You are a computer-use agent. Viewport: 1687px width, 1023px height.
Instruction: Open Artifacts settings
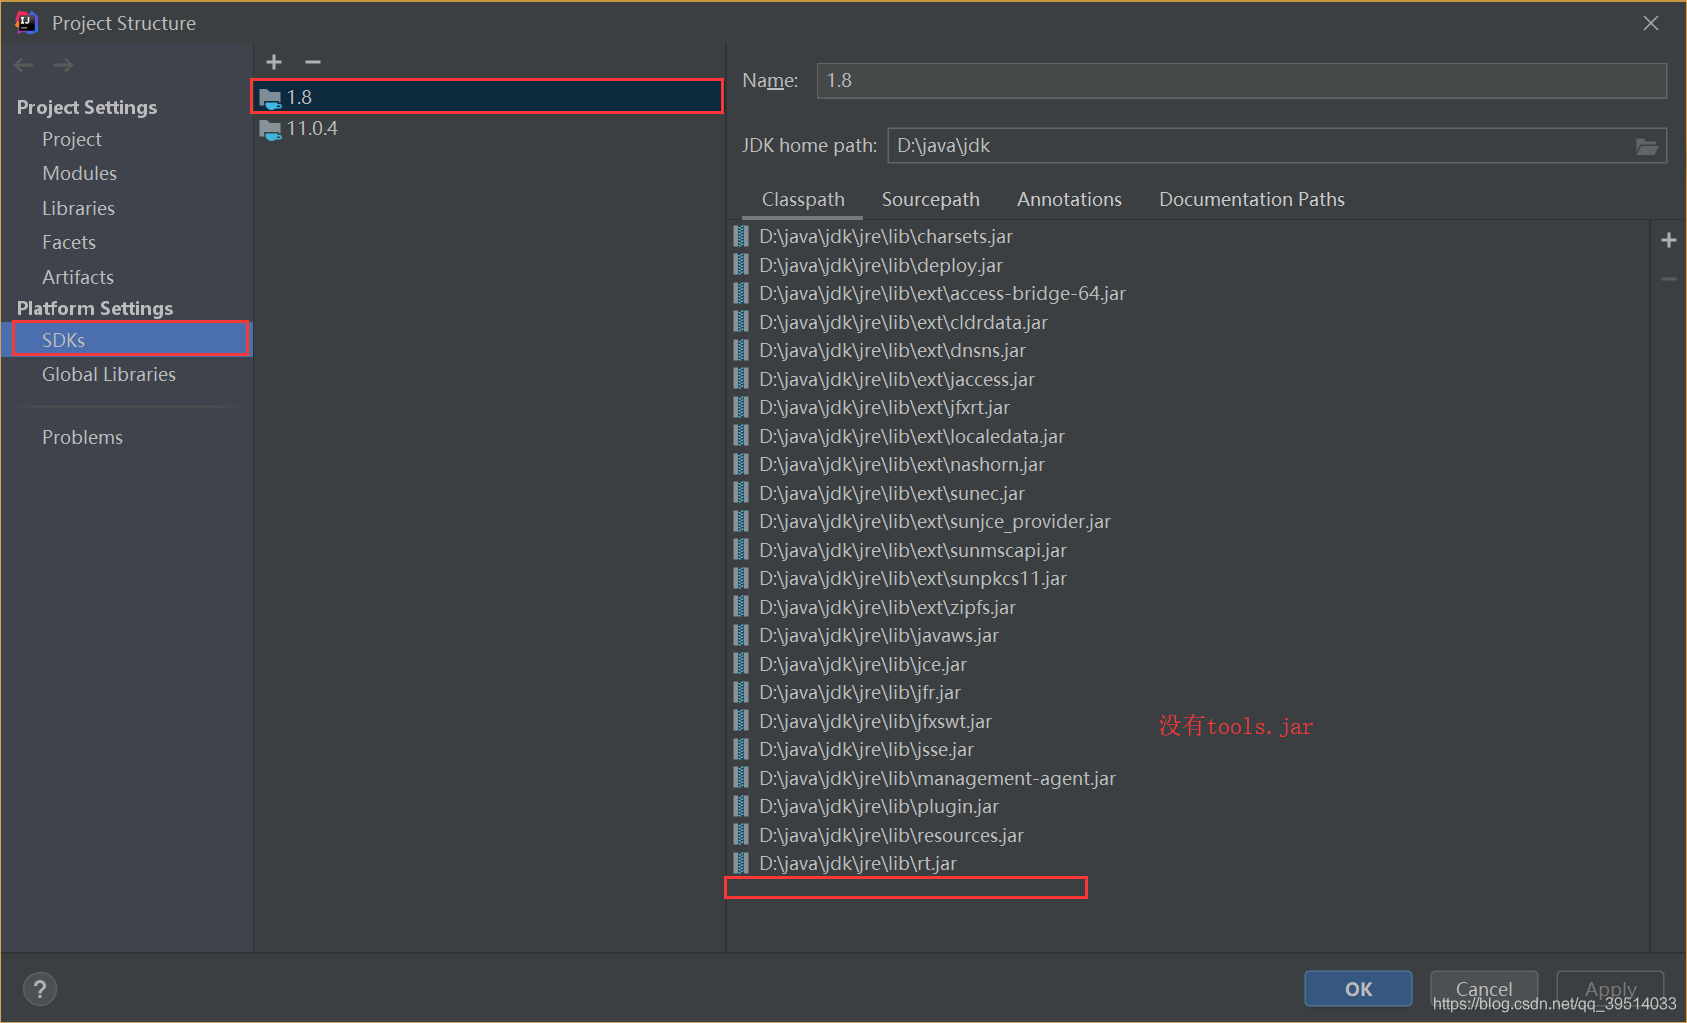pyautogui.click(x=78, y=277)
